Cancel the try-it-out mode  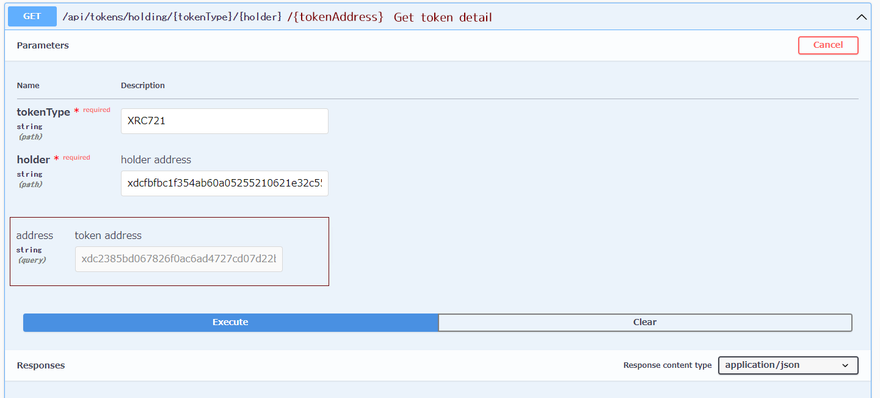(x=828, y=45)
